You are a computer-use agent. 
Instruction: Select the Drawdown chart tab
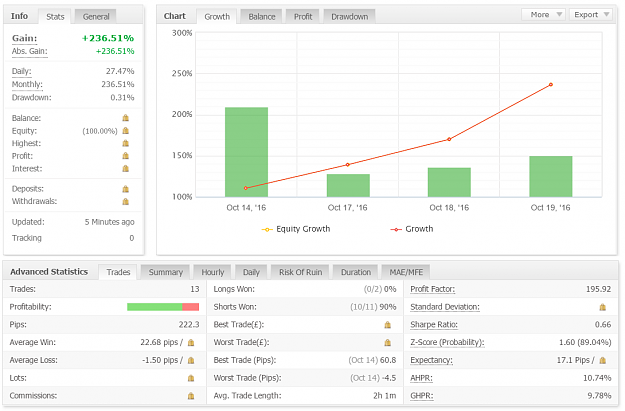(x=350, y=17)
